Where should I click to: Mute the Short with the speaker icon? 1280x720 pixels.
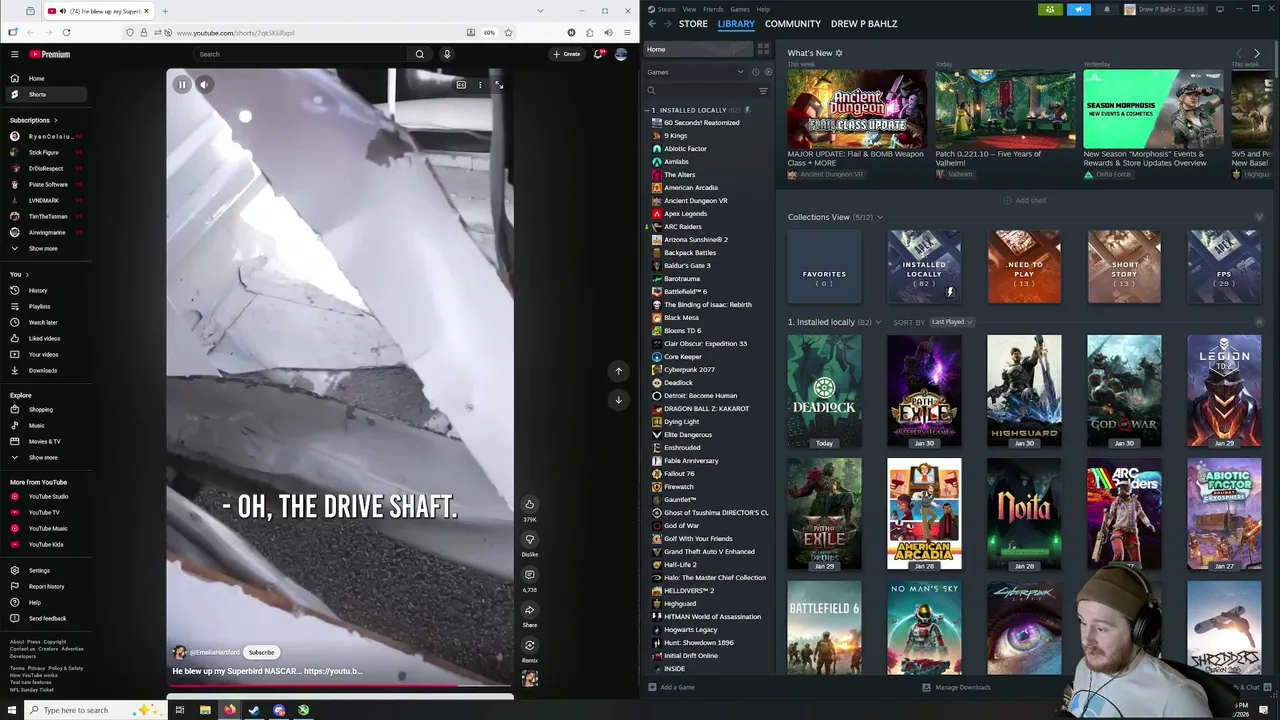(204, 85)
